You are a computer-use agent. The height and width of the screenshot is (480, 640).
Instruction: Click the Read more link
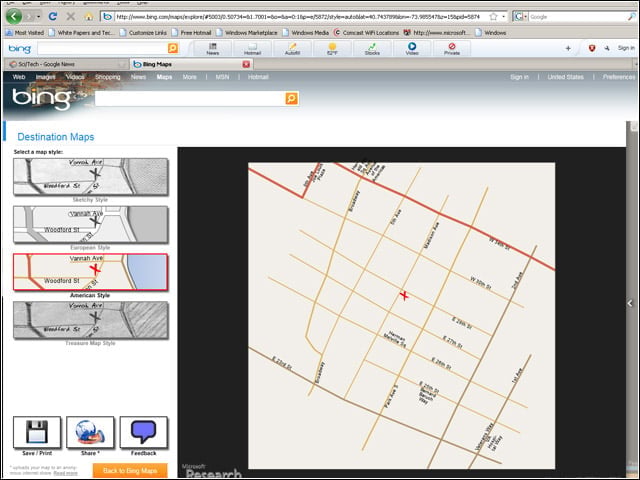pos(65,473)
